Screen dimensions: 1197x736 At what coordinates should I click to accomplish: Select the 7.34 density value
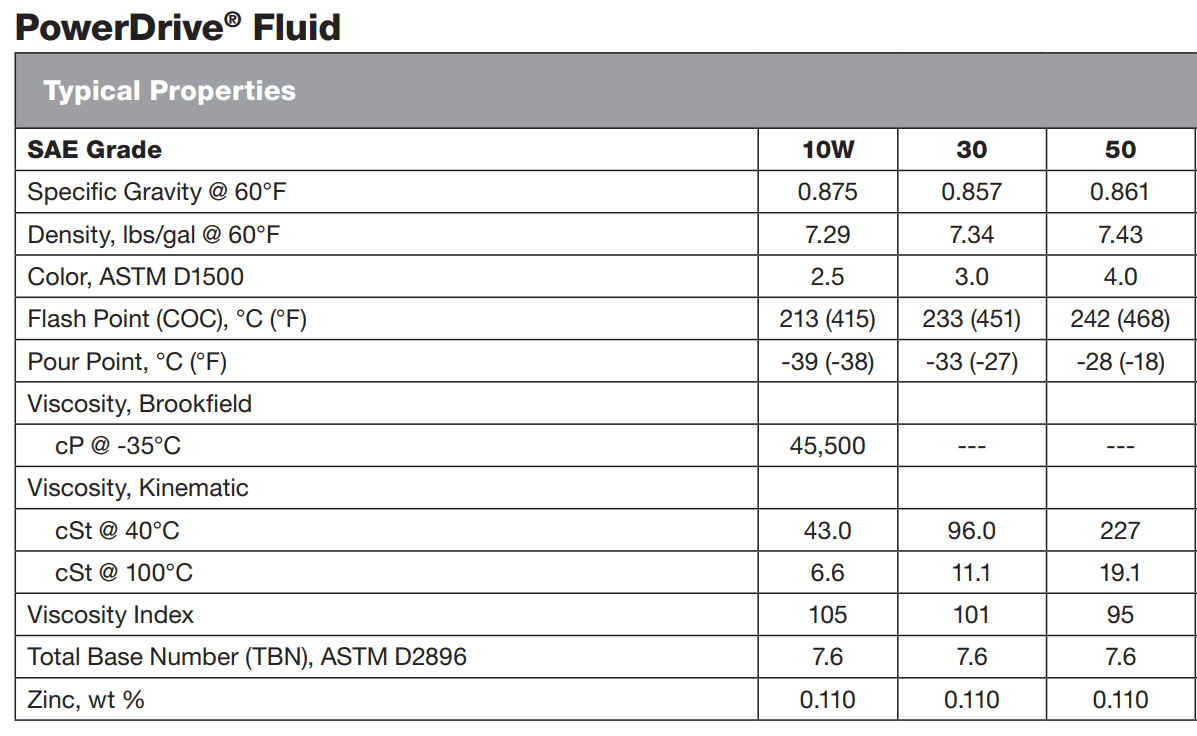(x=971, y=235)
